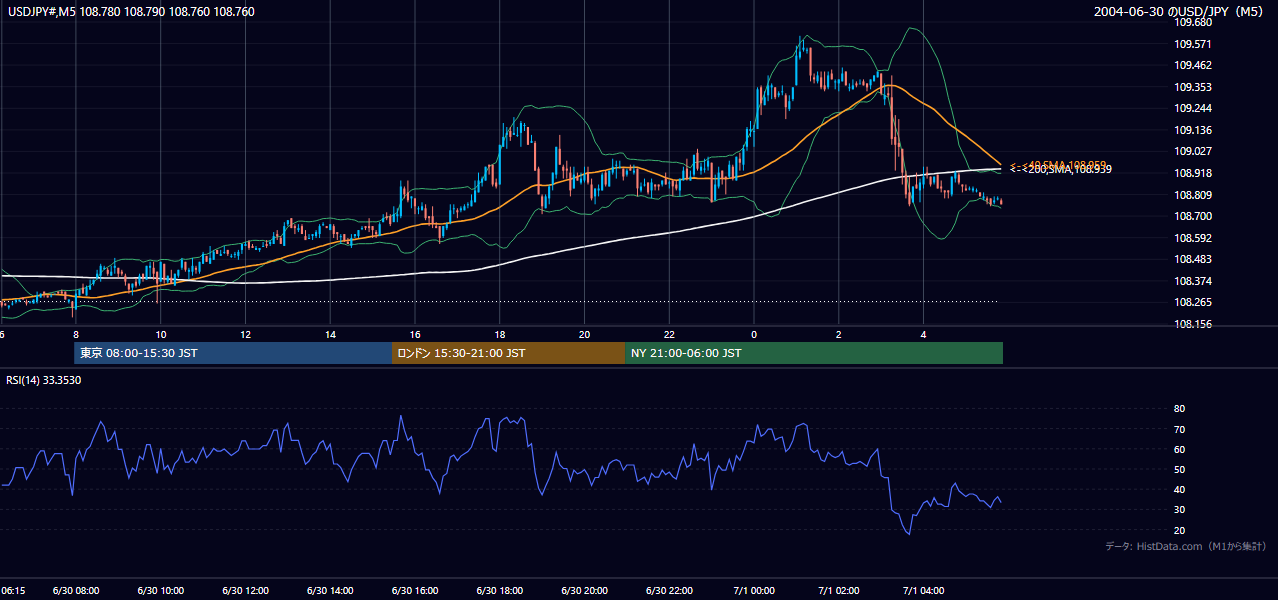Click hour tick 20 under price chart
This screenshot has width=1278, height=600.
click(586, 334)
